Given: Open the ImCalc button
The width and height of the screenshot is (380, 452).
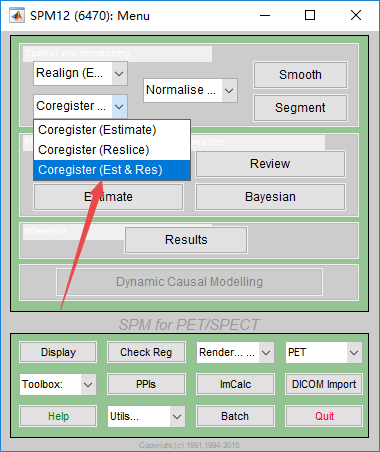Looking at the screenshot, I should coord(235,384).
